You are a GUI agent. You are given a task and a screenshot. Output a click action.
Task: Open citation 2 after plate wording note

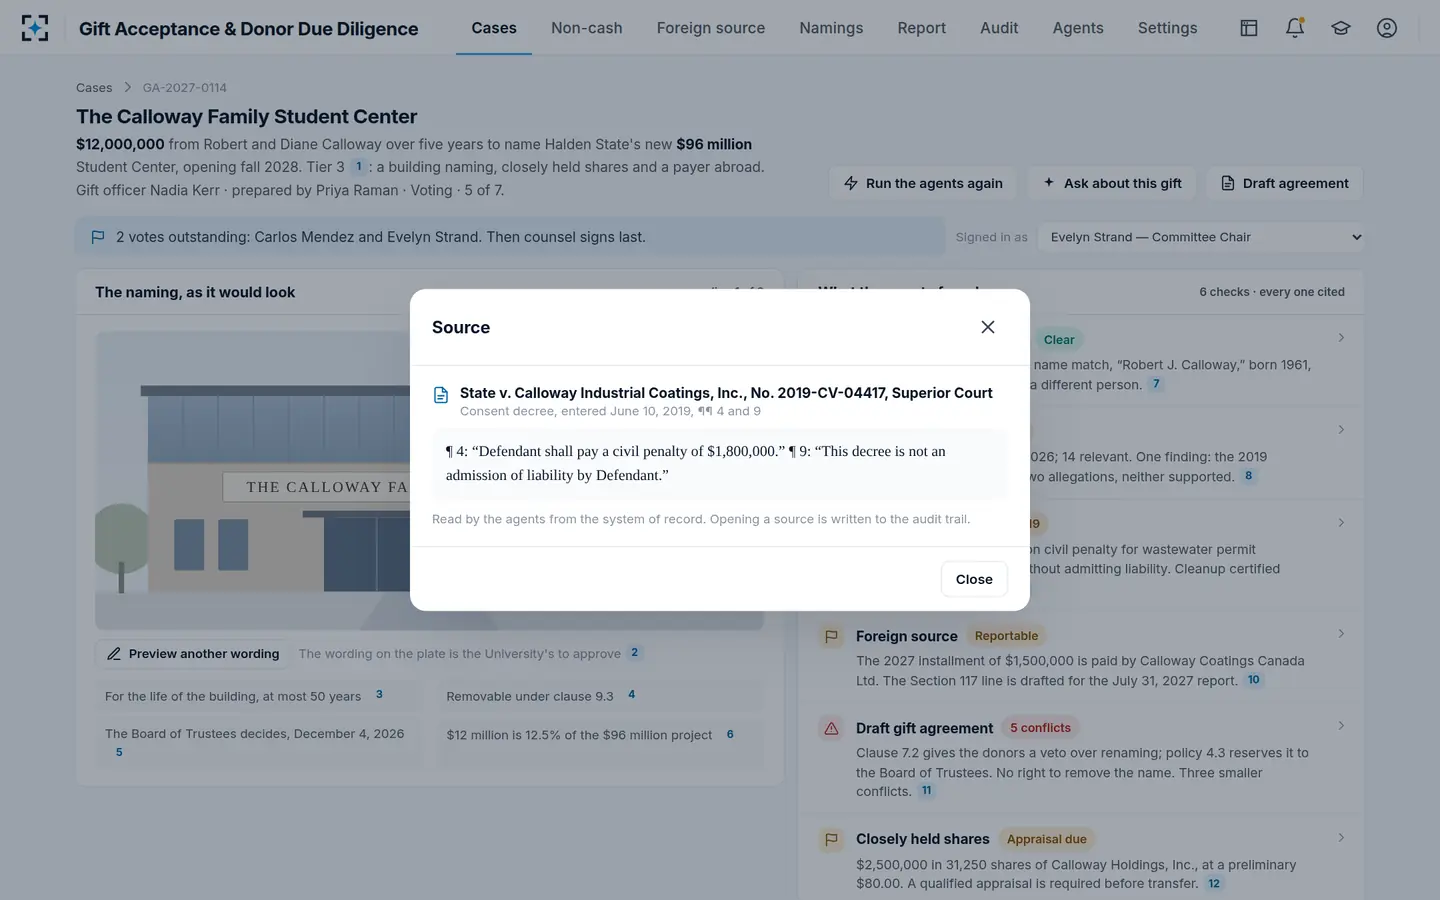click(x=634, y=653)
